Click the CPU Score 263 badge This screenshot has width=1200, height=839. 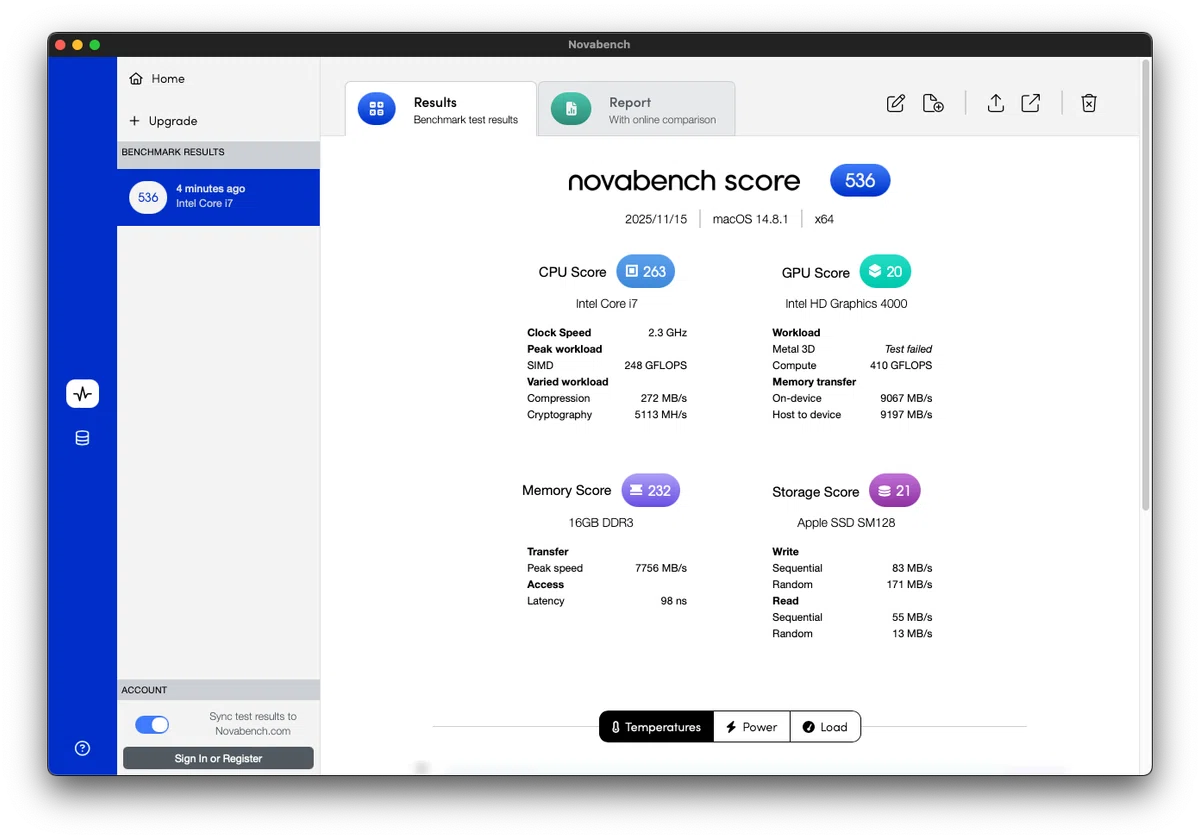pyautogui.click(x=645, y=272)
